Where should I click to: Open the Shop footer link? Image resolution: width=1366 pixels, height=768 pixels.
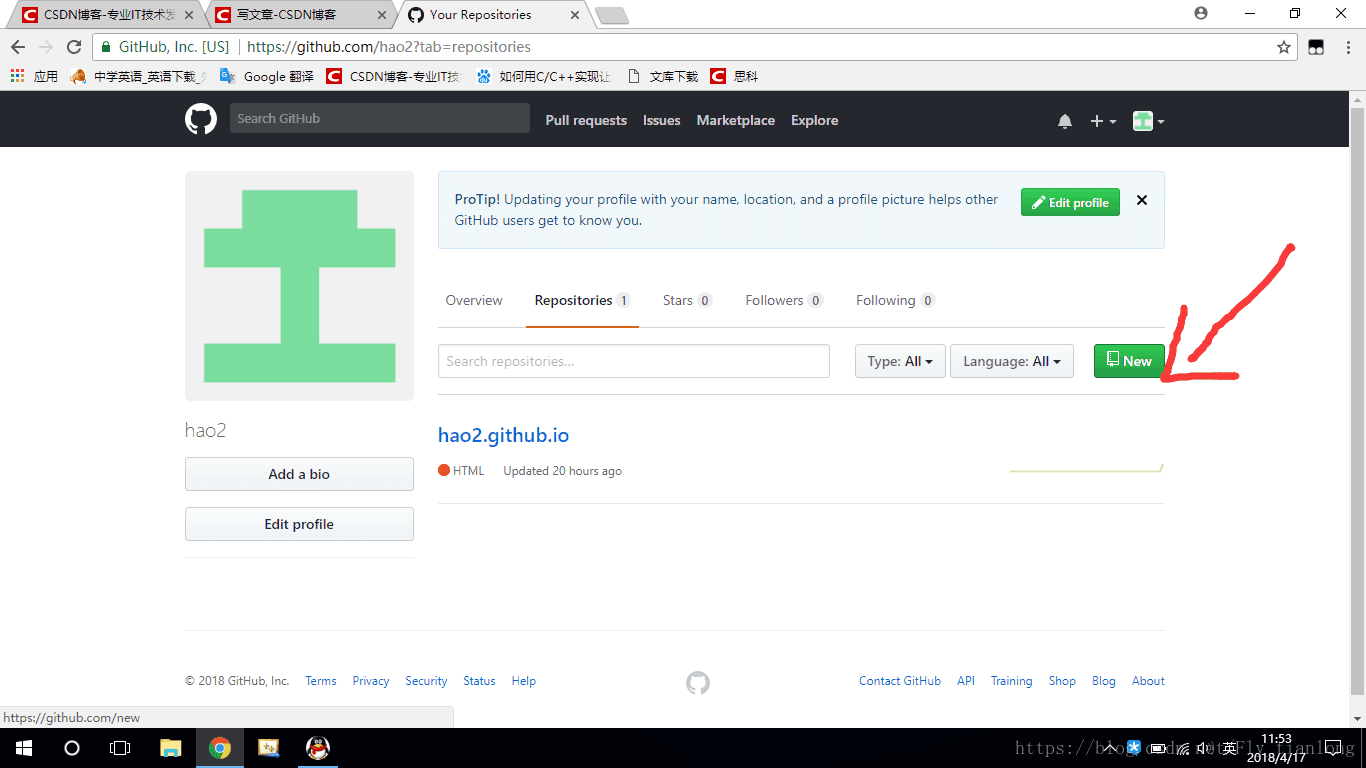tap(1062, 681)
